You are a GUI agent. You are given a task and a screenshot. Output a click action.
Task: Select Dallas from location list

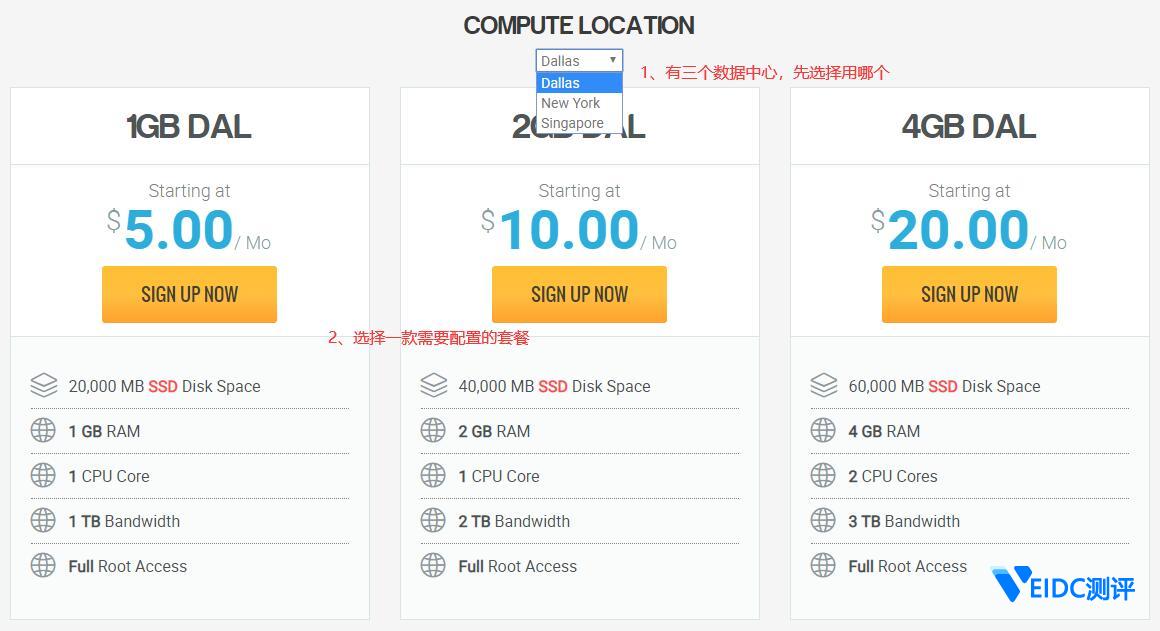tap(561, 83)
